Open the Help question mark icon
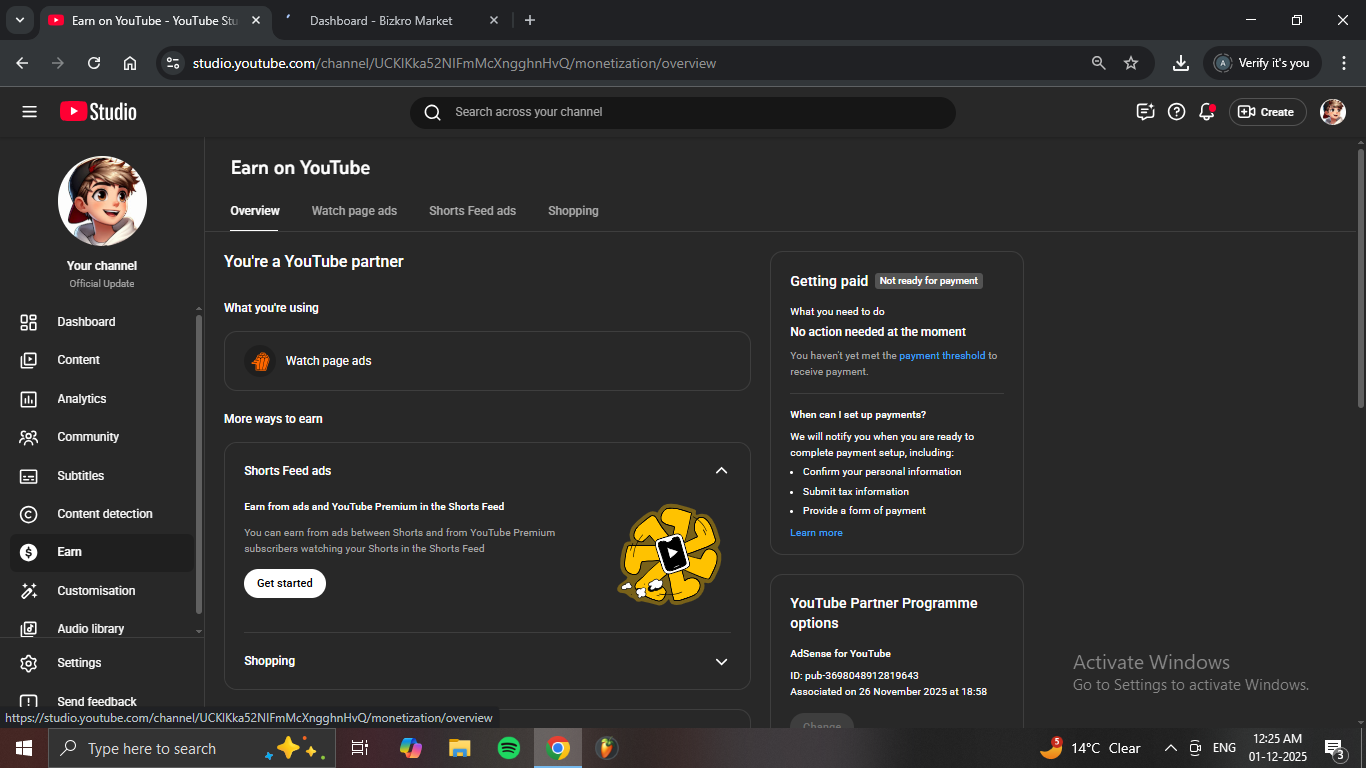Screen dimensions: 1366x768 [1177, 112]
